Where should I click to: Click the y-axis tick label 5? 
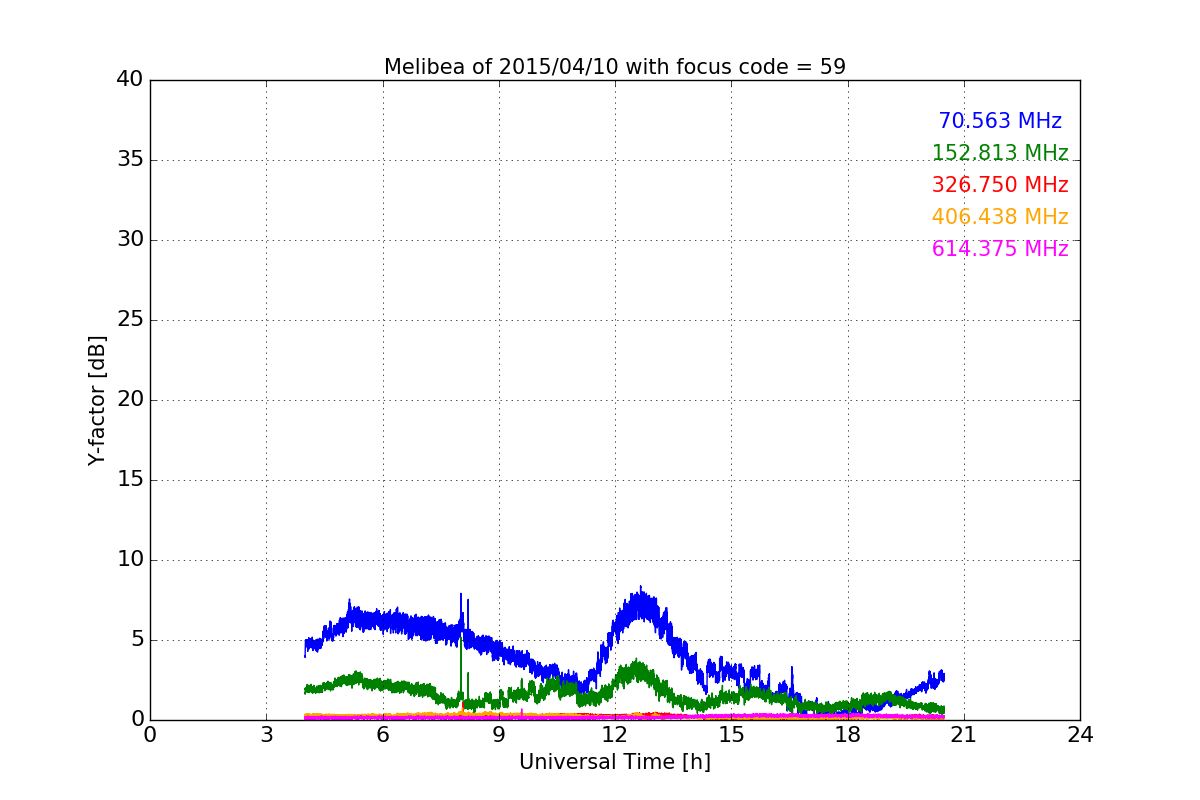click(136, 640)
